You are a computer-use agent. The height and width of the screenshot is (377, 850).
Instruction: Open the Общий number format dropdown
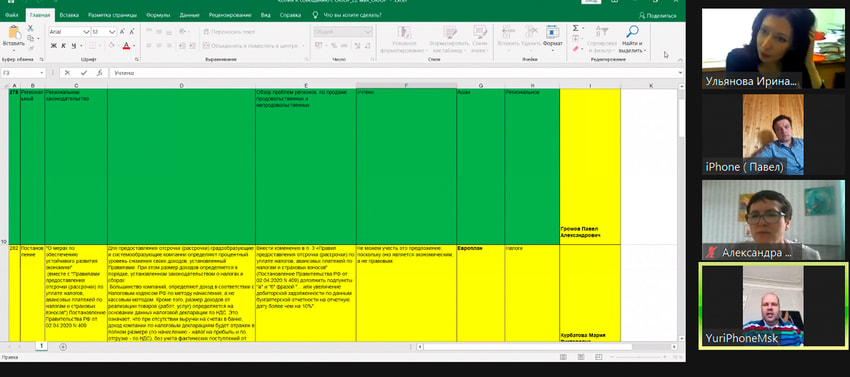pos(343,32)
